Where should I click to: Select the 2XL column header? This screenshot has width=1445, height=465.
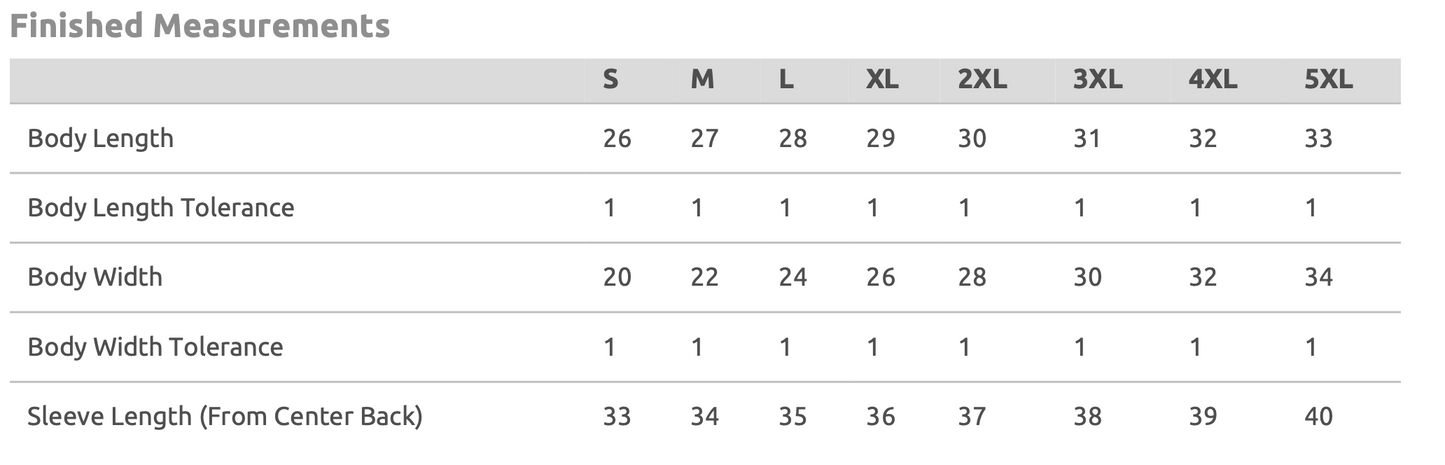tap(982, 80)
